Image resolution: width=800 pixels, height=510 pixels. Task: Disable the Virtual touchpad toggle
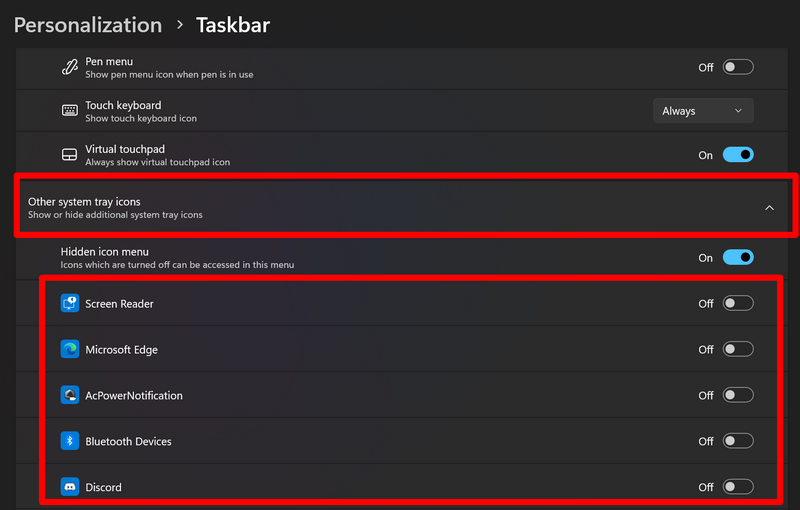(x=738, y=155)
